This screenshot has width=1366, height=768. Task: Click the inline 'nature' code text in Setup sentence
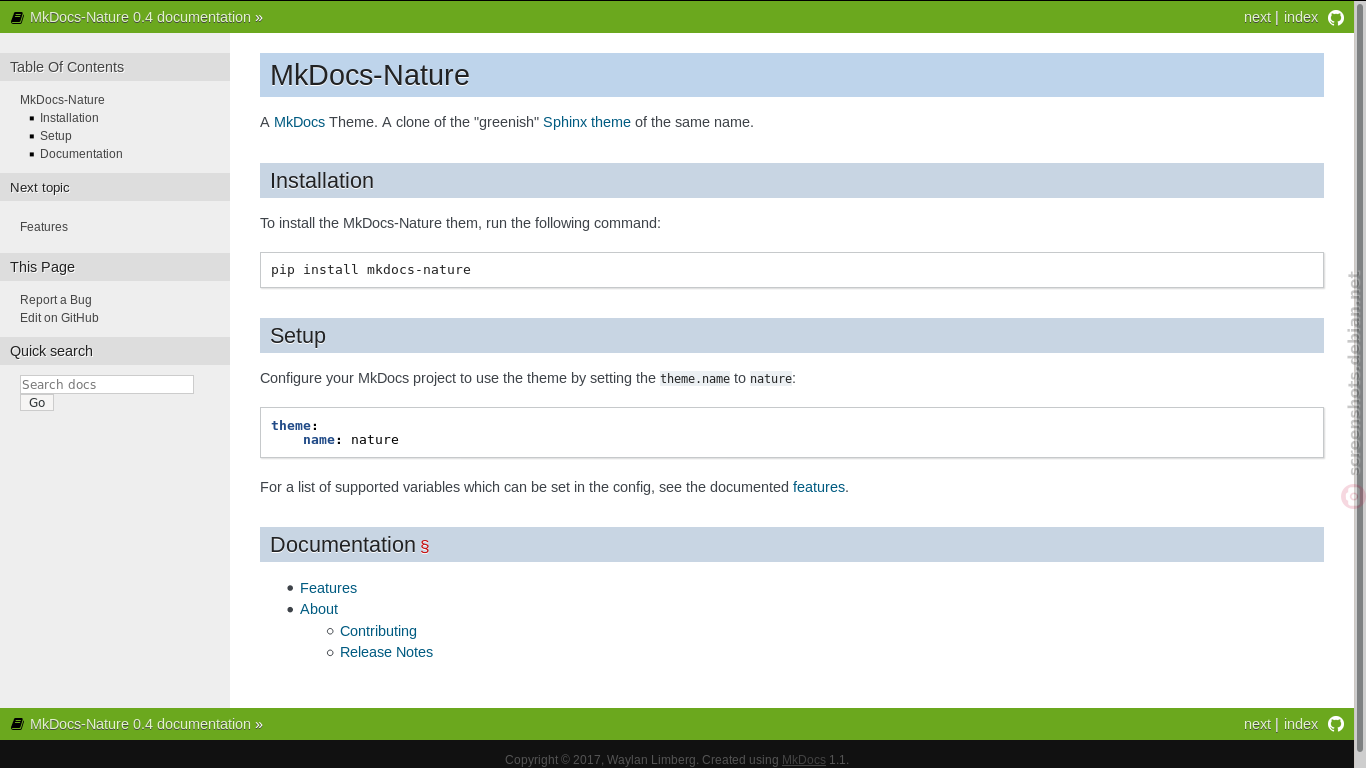click(771, 379)
